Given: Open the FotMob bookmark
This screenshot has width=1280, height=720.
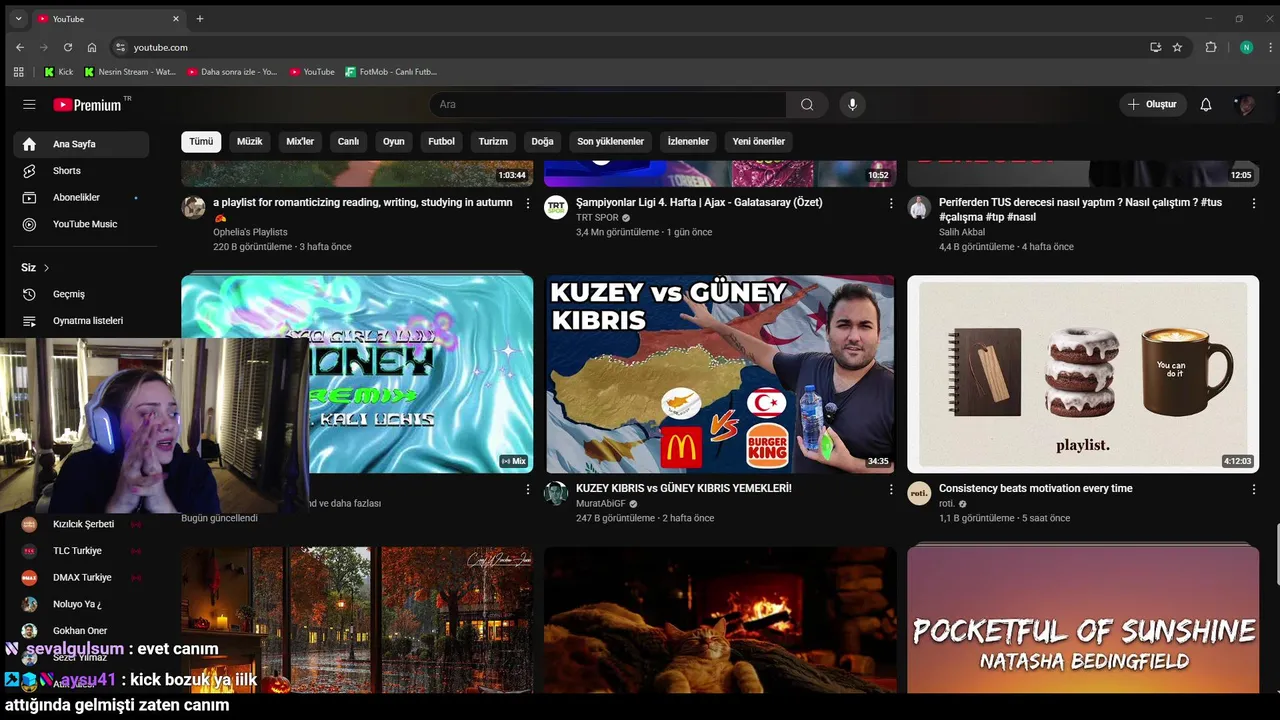Looking at the screenshot, I should click(391, 72).
